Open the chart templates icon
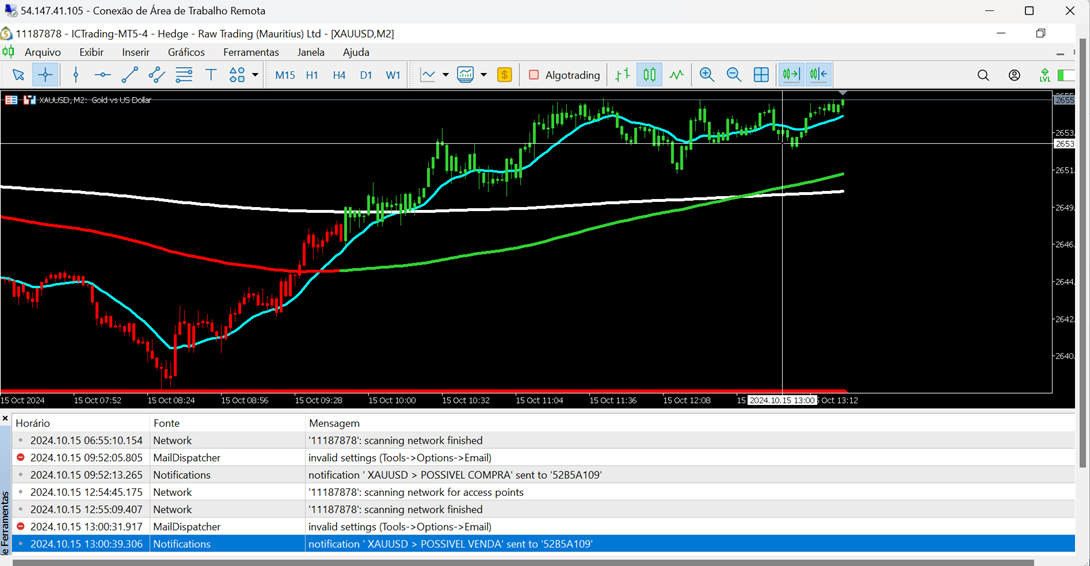The image size is (1090, 566). [x=466, y=75]
